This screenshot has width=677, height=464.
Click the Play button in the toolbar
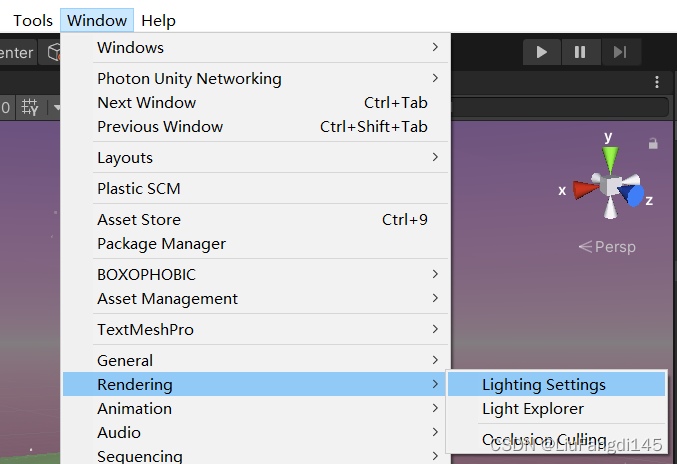(x=541, y=52)
